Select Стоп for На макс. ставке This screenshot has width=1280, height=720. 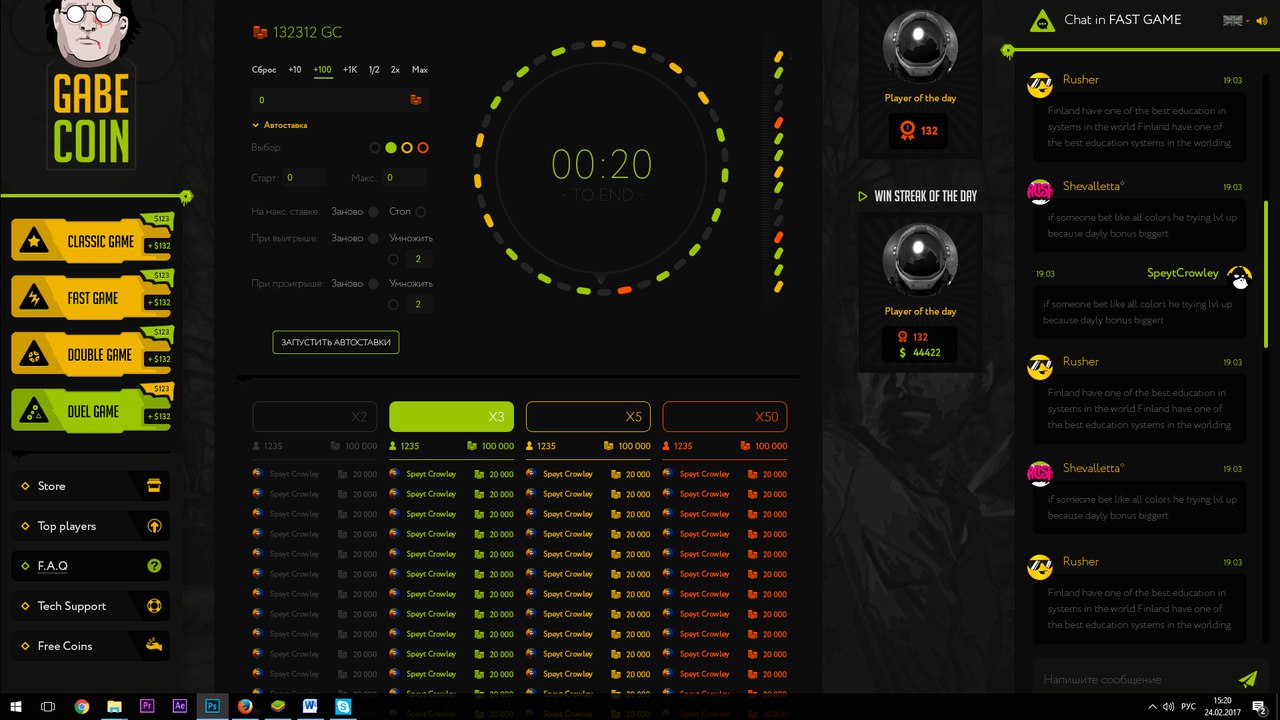pos(421,212)
